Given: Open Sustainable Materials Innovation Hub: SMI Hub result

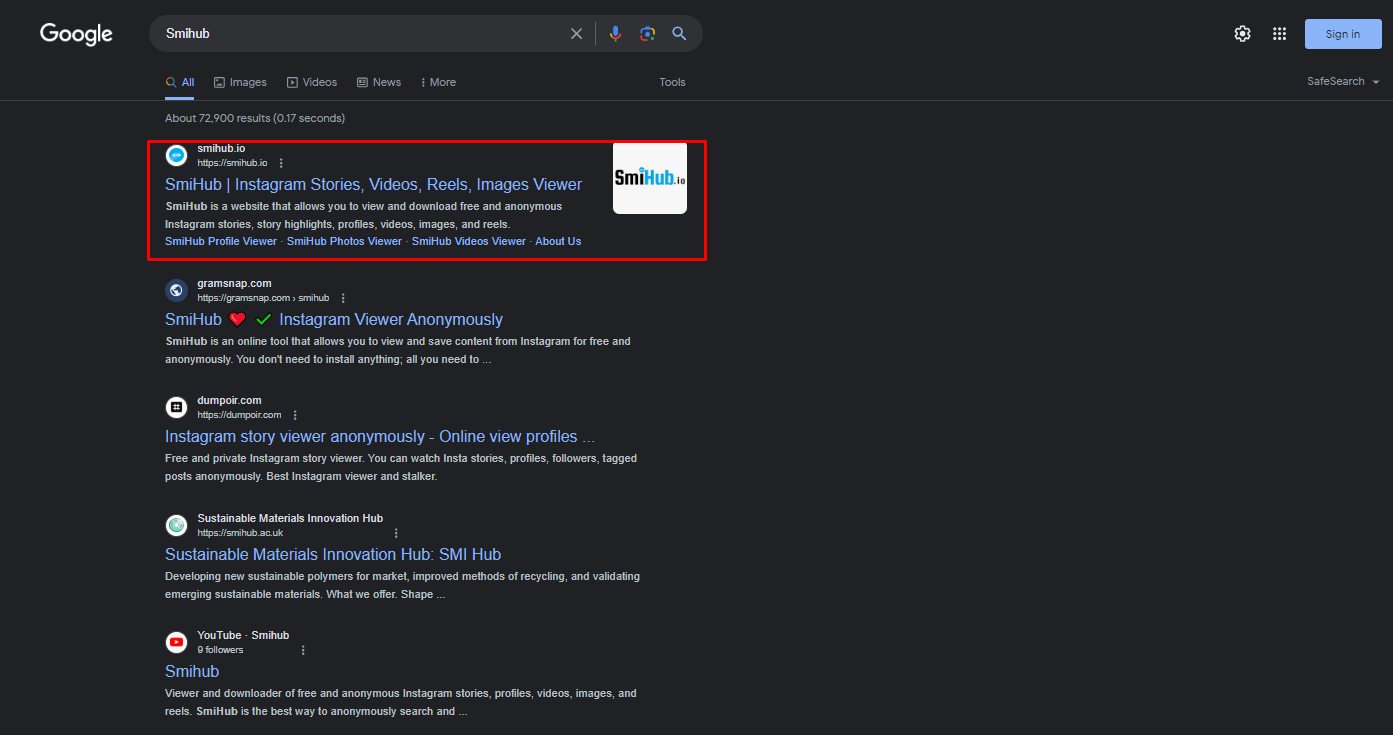Looking at the screenshot, I should pos(333,554).
